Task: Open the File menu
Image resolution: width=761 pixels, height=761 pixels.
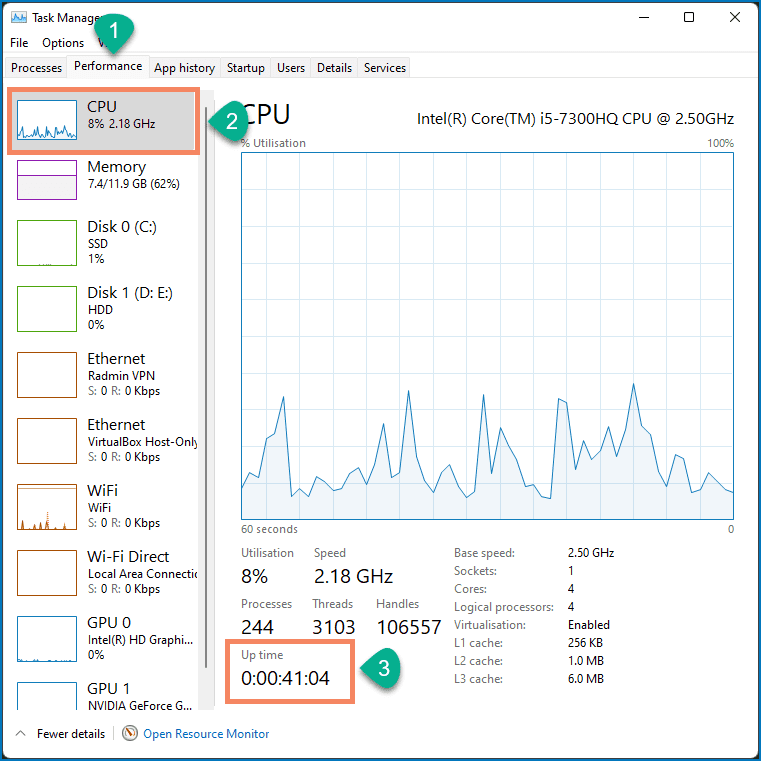Action: [x=19, y=43]
